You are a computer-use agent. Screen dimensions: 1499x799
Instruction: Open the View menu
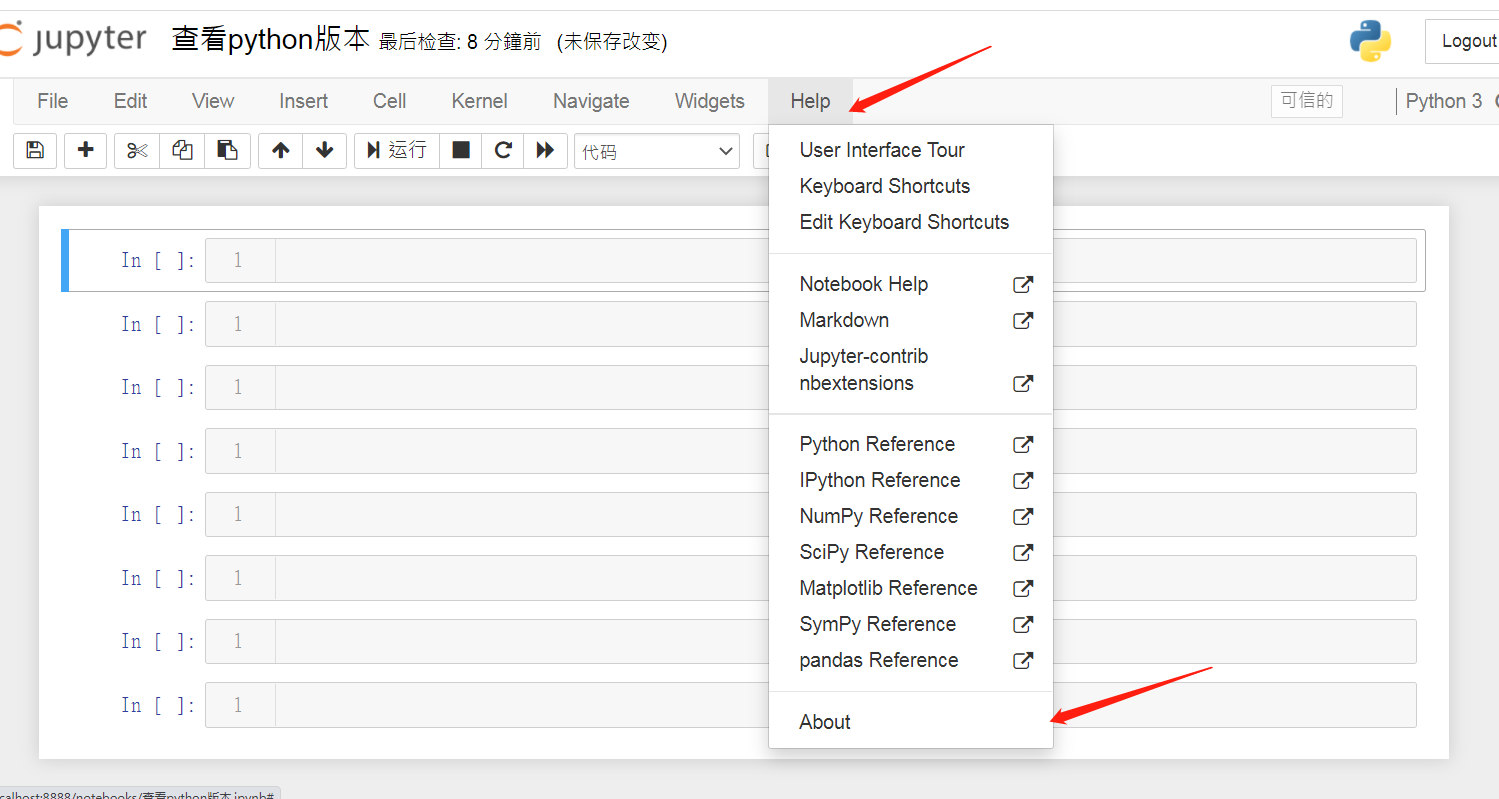pos(213,101)
